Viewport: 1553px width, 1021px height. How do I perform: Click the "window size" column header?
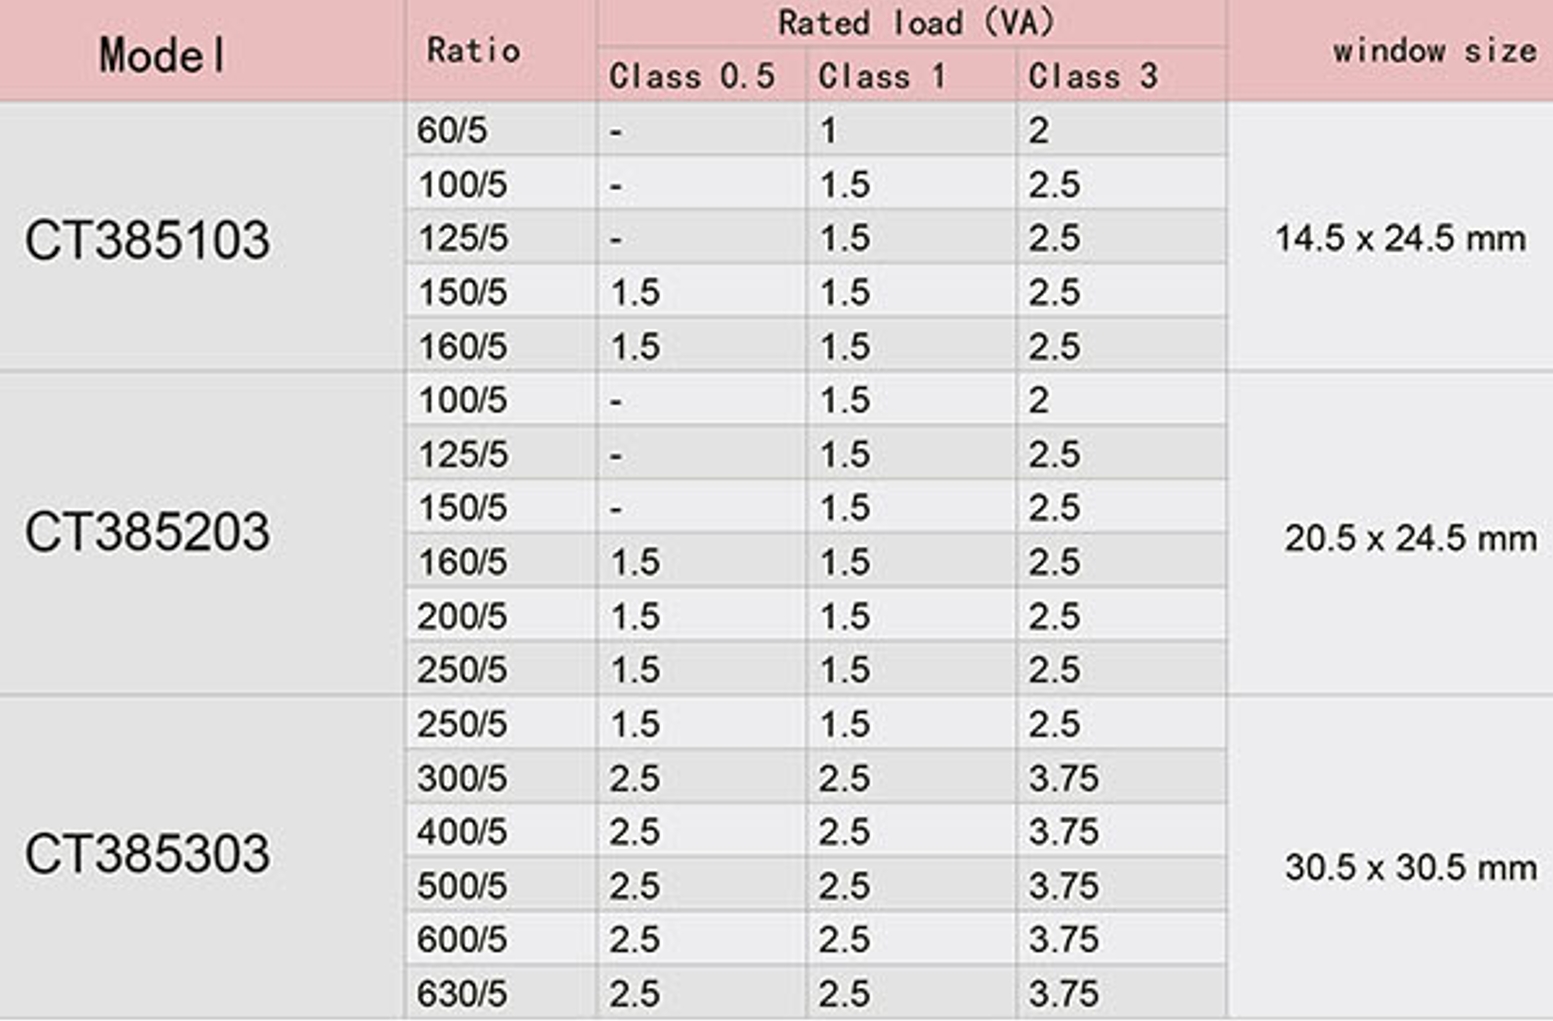pos(1434,50)
